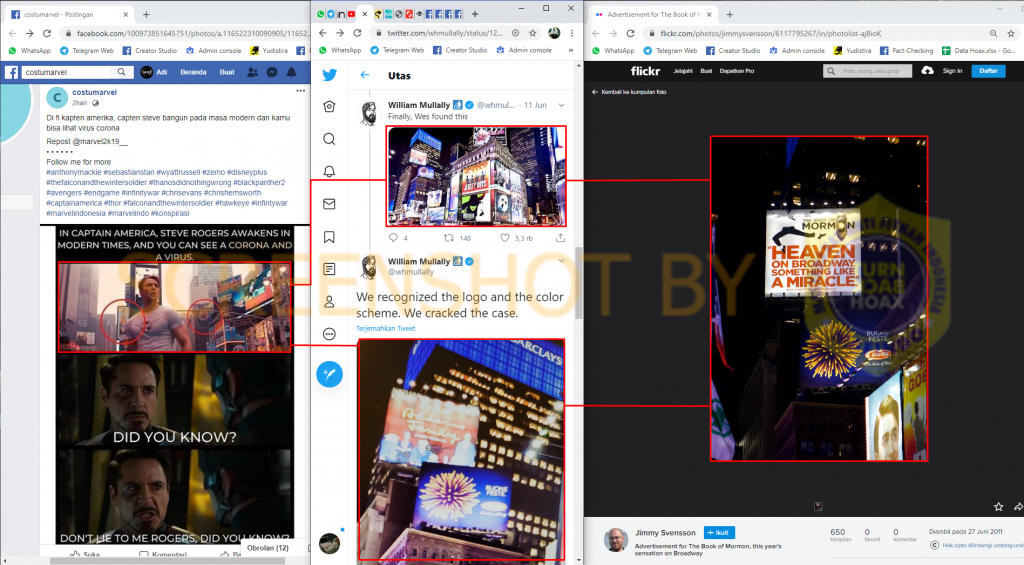Click Flickr address bar URL
Screen dimensions: 1024x565
[770, 33]
